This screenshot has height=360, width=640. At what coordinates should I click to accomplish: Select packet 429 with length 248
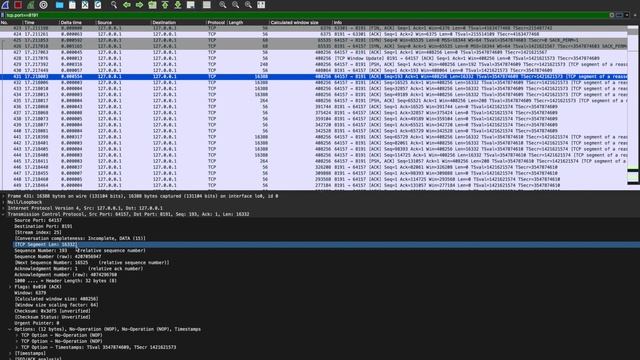[x=313, y=64]
